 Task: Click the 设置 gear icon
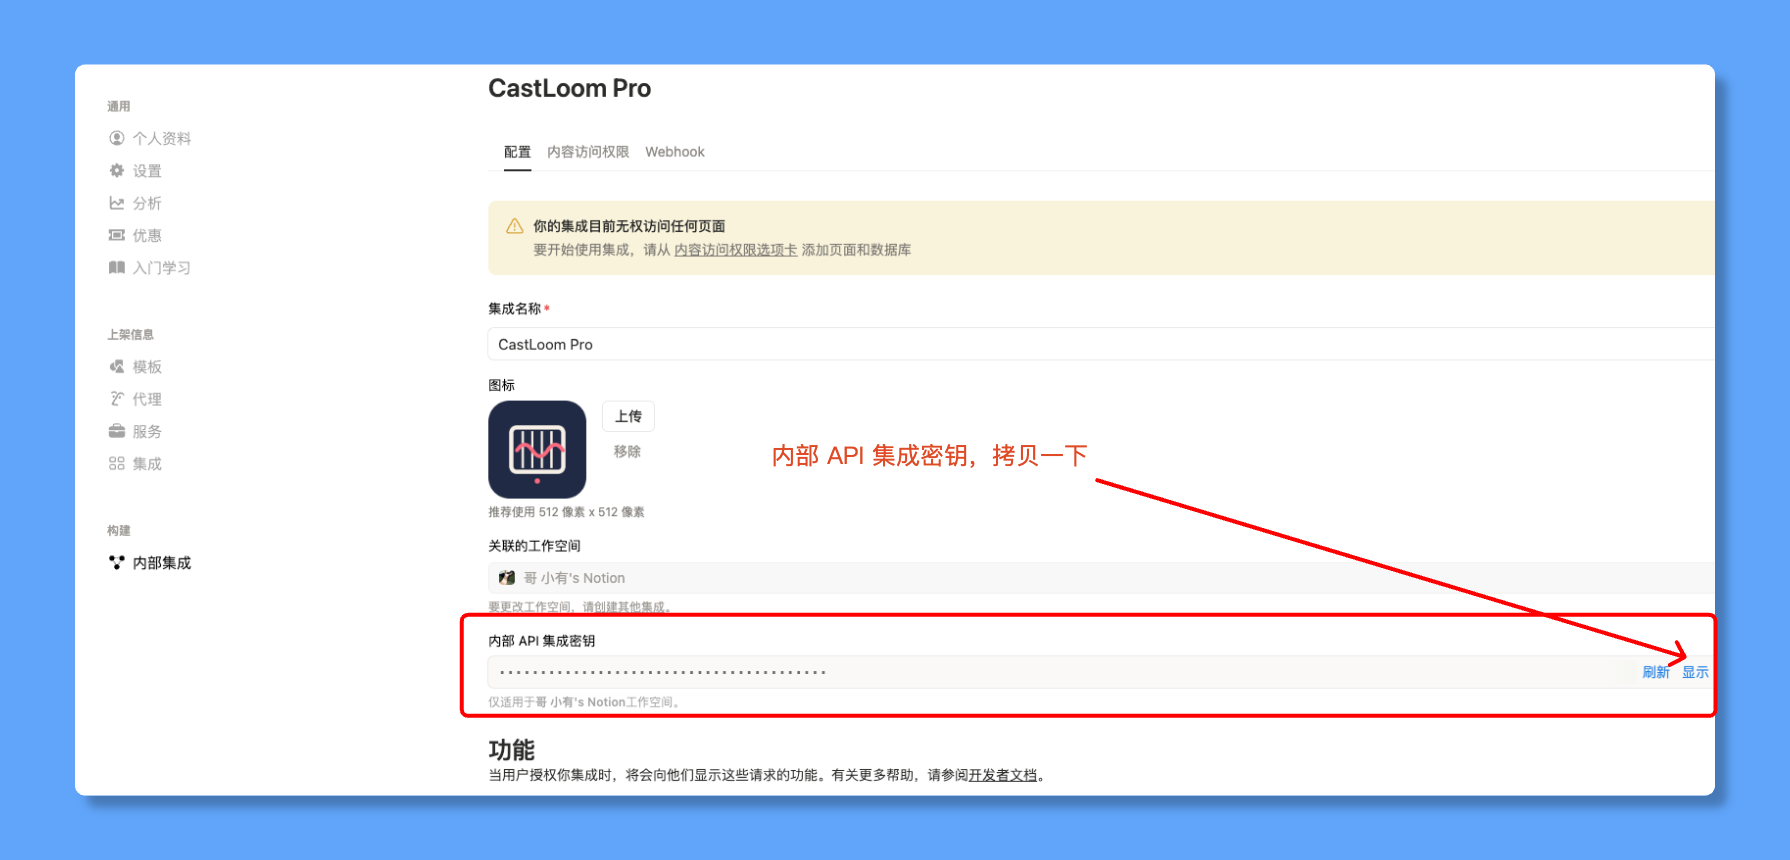pos(117,171)
